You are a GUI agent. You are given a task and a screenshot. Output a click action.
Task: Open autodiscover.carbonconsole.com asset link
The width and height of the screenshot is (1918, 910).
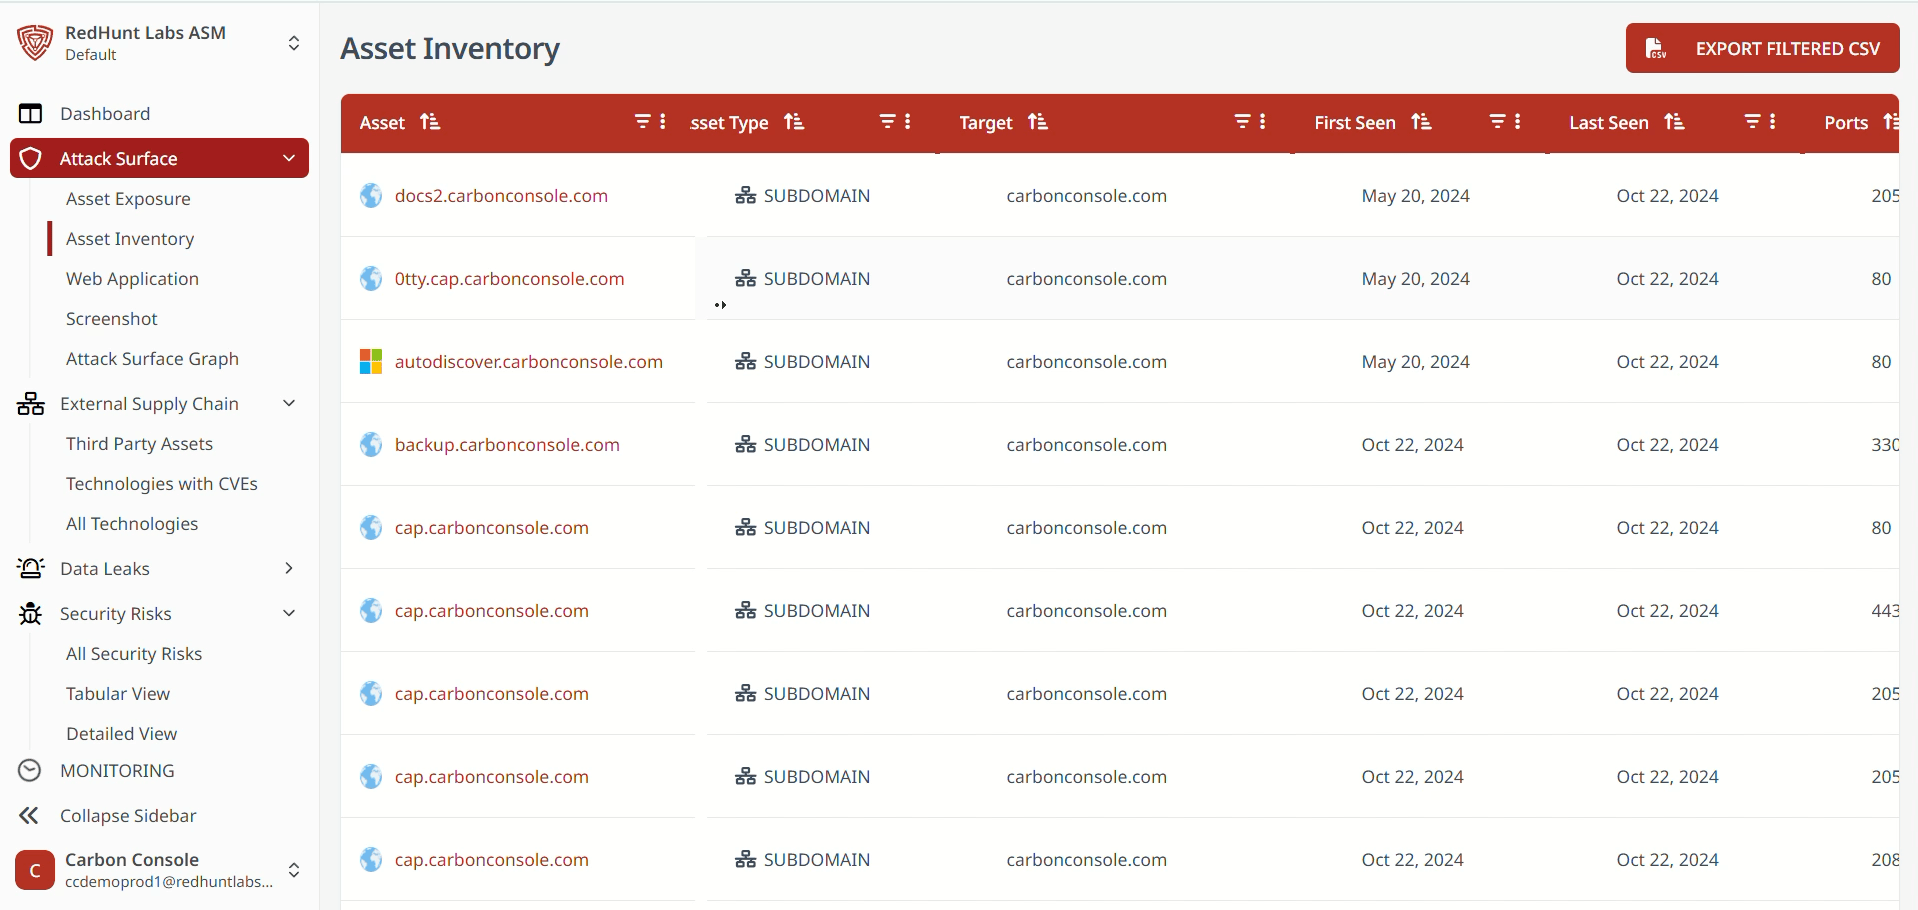coord(528,362)
